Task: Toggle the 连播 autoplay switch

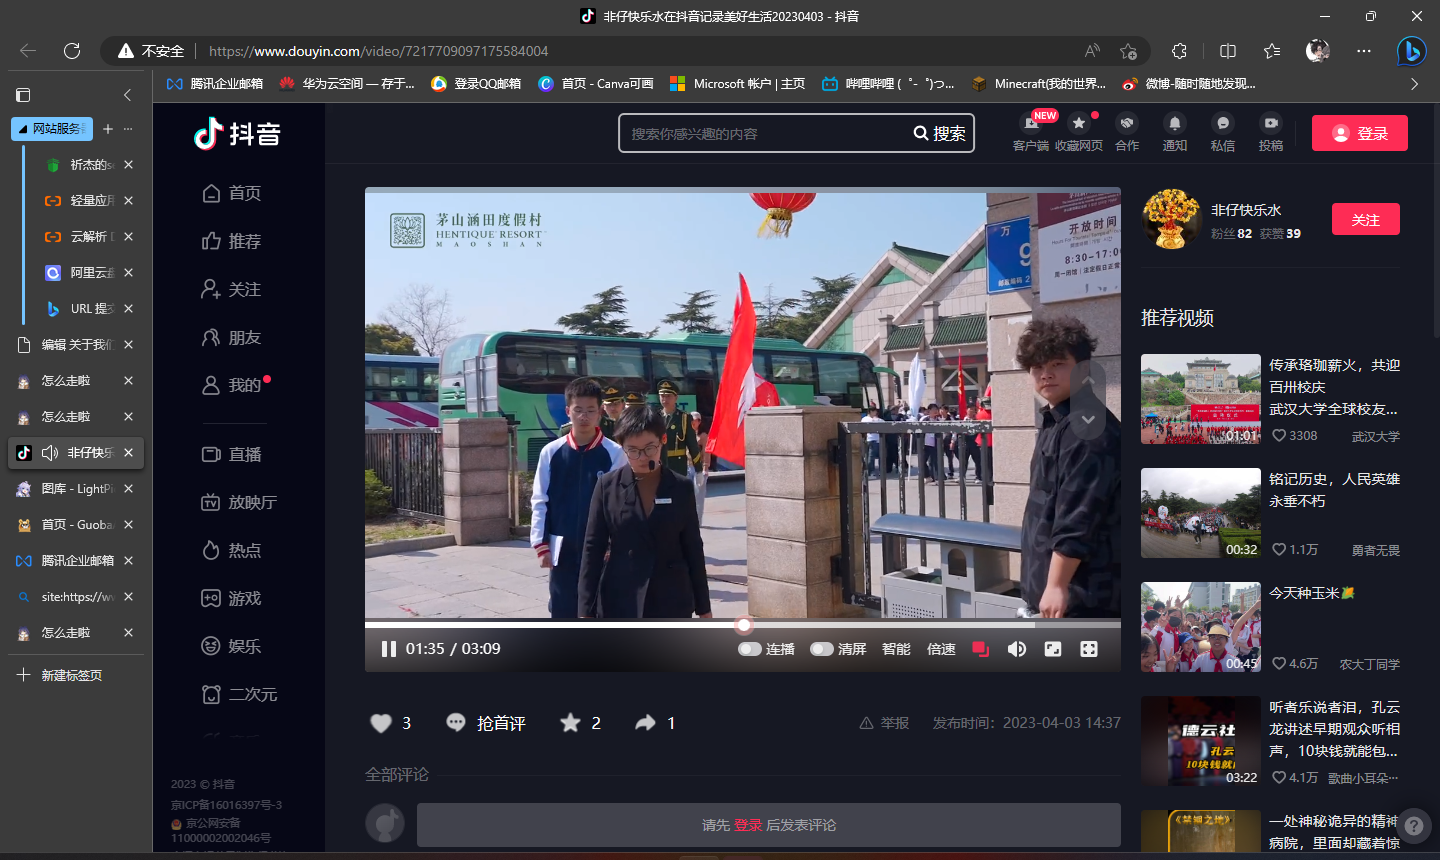Action: click(750, 649)
